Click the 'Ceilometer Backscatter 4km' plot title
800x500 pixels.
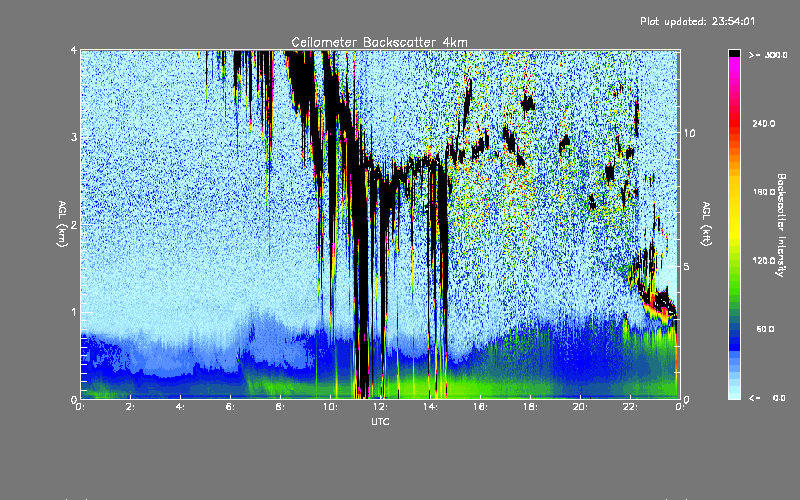point(379,42)
